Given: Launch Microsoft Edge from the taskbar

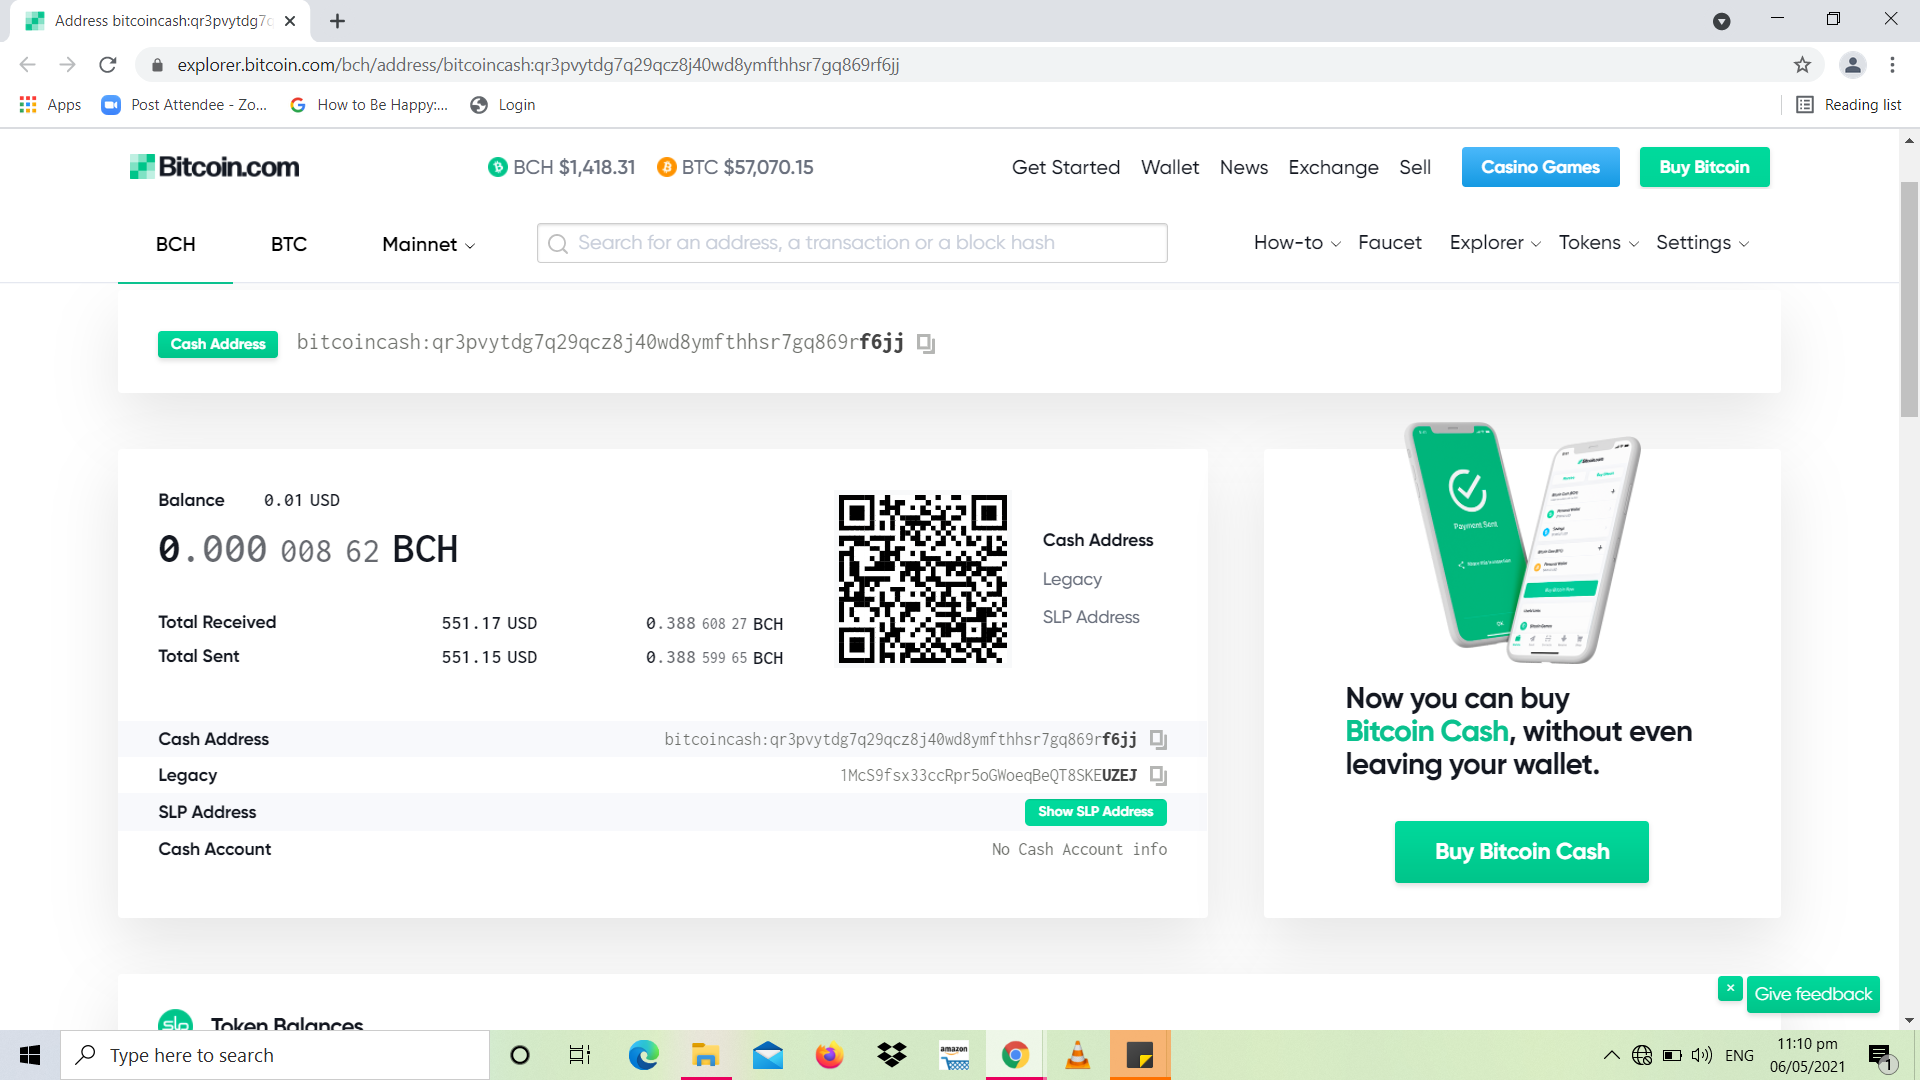Looking at the screenshot, I should click(x=643, y=1055).
